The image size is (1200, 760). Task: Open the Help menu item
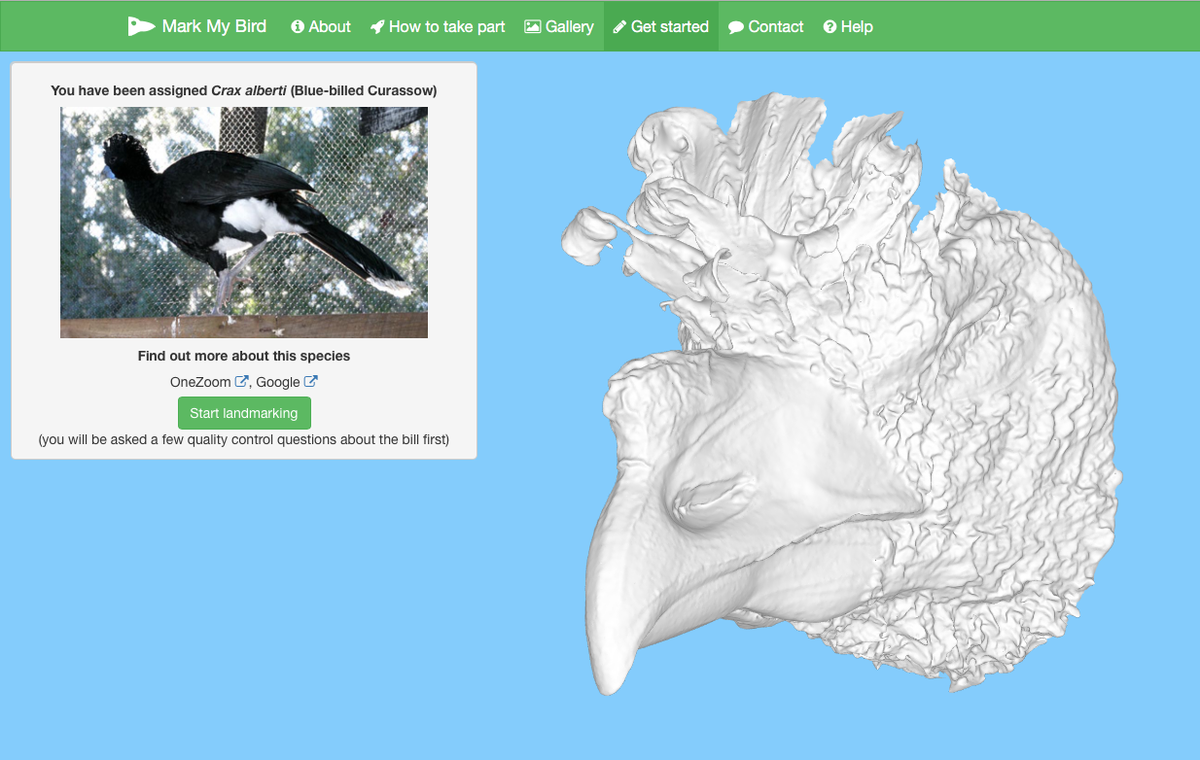[x=848, y=27]
